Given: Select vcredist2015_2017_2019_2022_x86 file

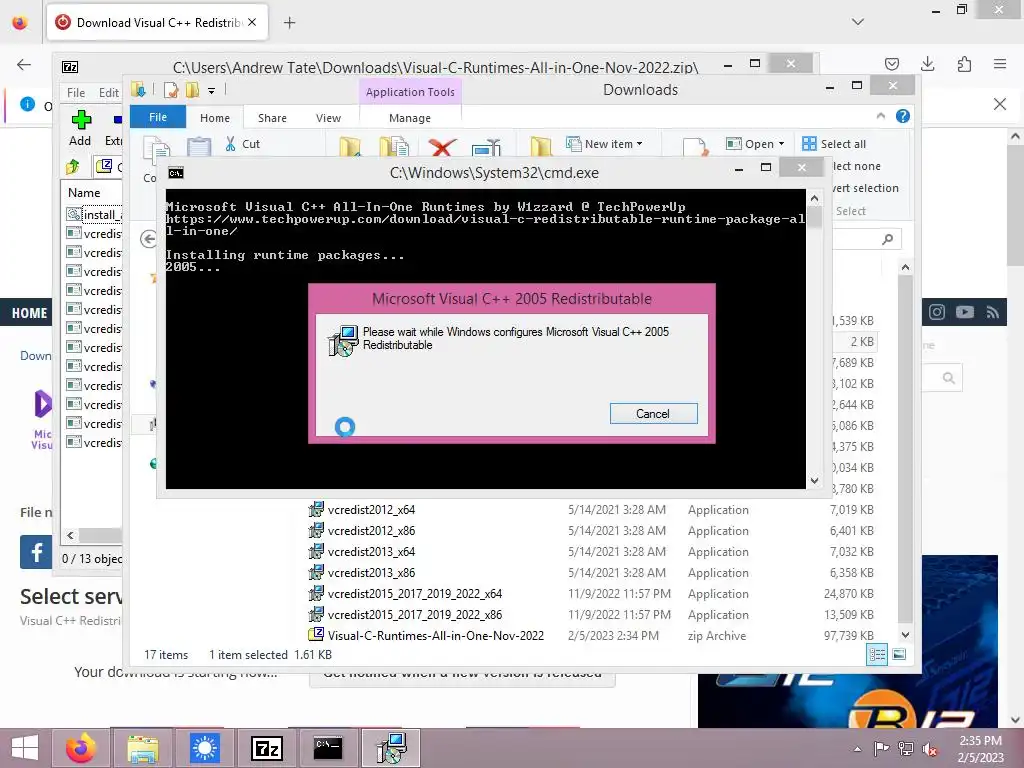Looking at the screenshot, I should click(414, 614).
